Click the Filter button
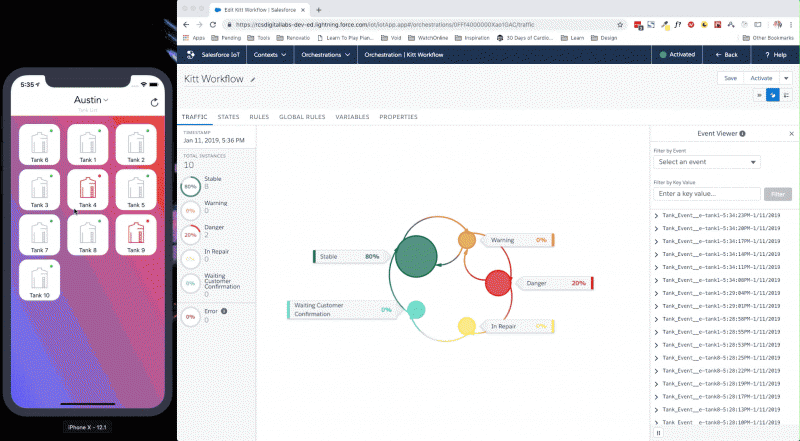Image resolution: width=800 pixels, height=441 pixels. 778,194
